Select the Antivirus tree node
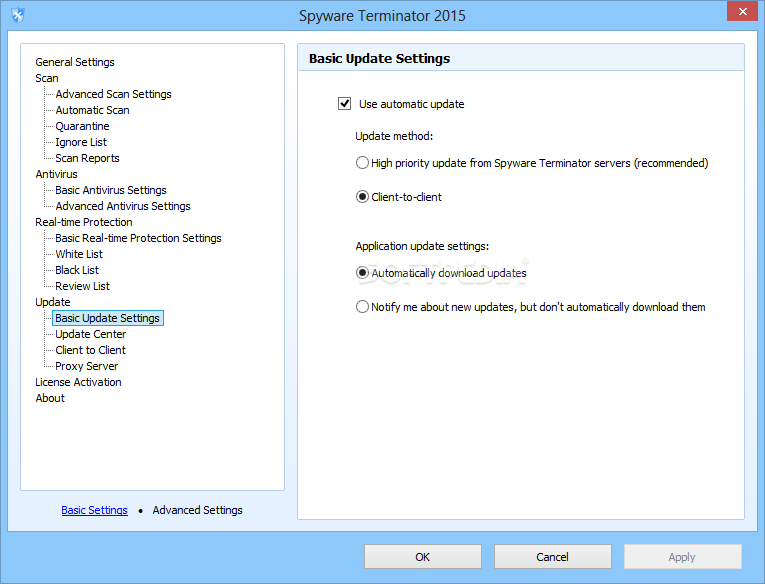765x584 pixels. [x=57, y=174]
